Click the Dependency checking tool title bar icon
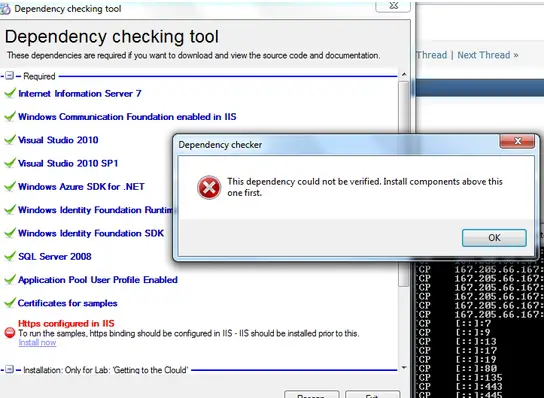 click(x=5, y=9)
